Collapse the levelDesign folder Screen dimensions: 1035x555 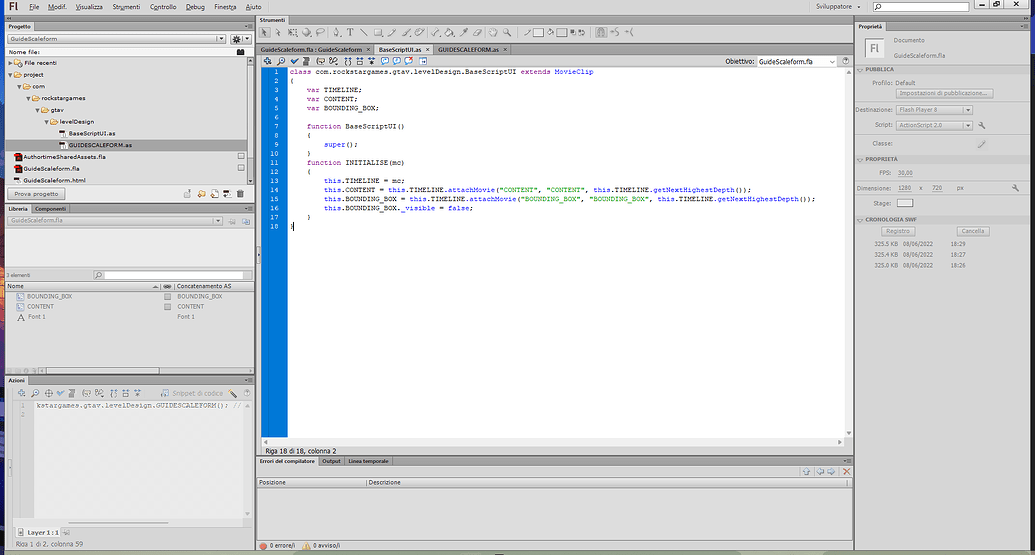(x=47, y=122)
